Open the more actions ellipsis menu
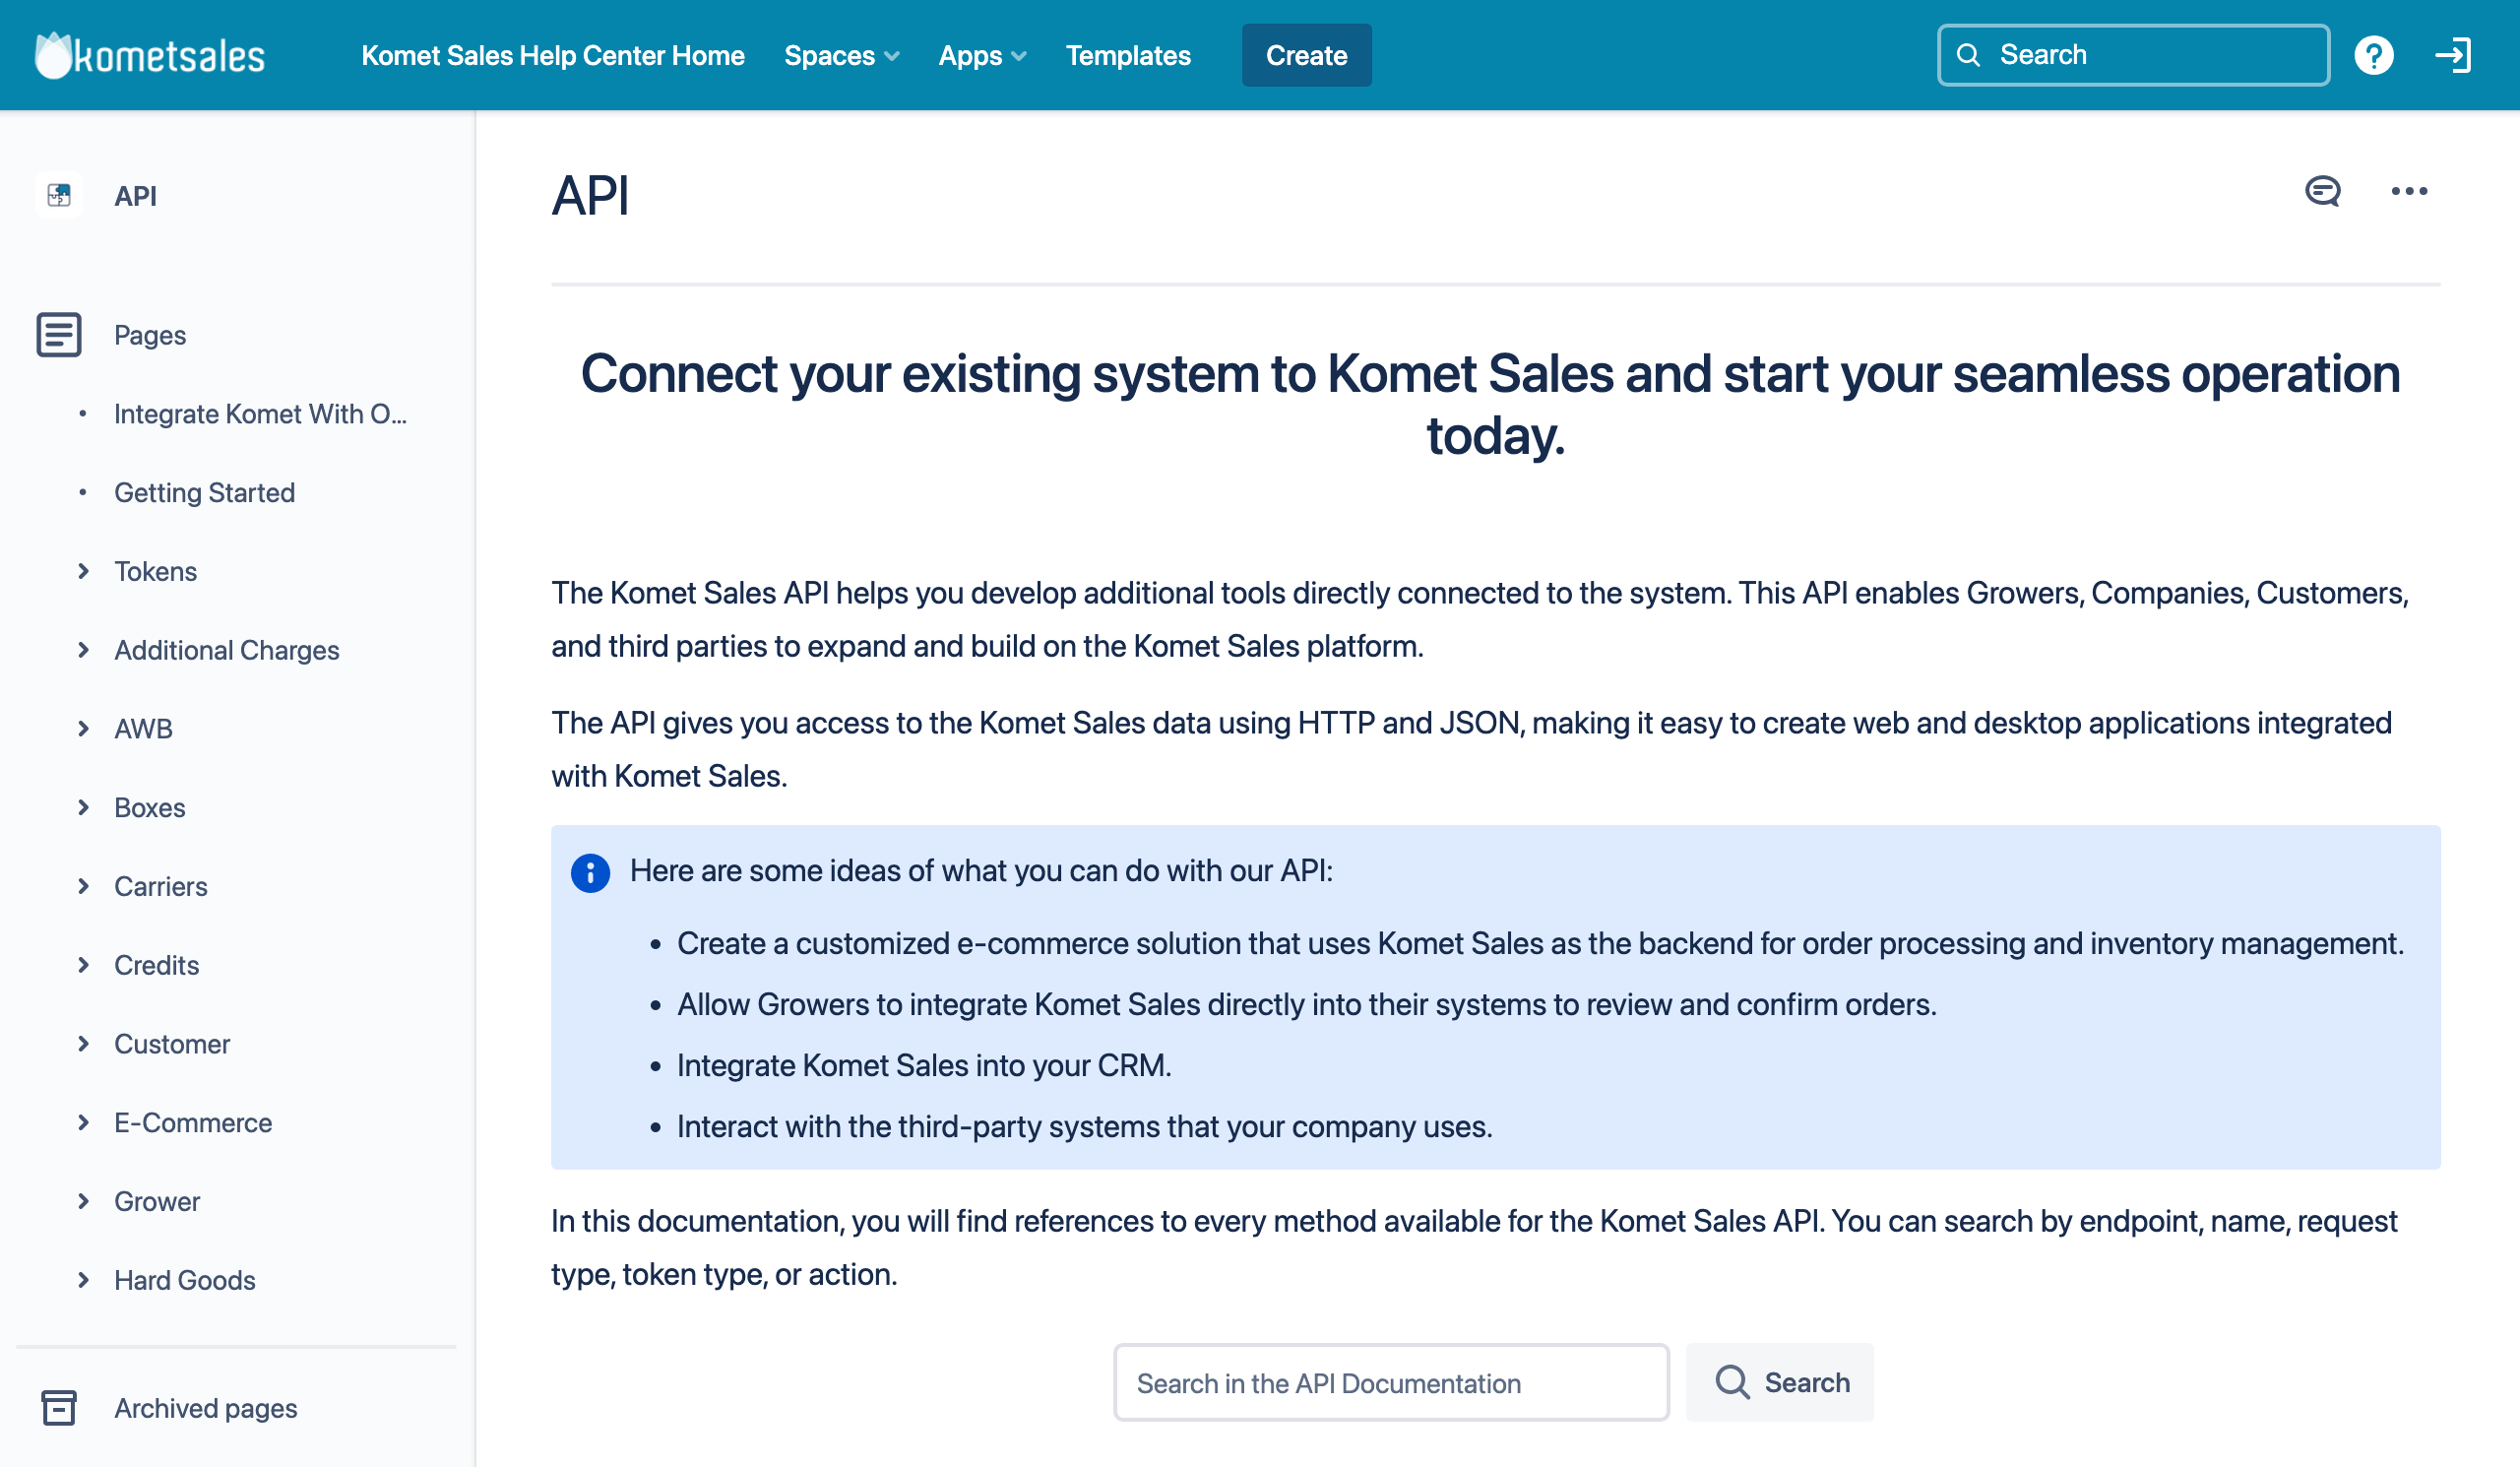The height and width of the screenshot is (1467, 2520). tap(2409, 191)
